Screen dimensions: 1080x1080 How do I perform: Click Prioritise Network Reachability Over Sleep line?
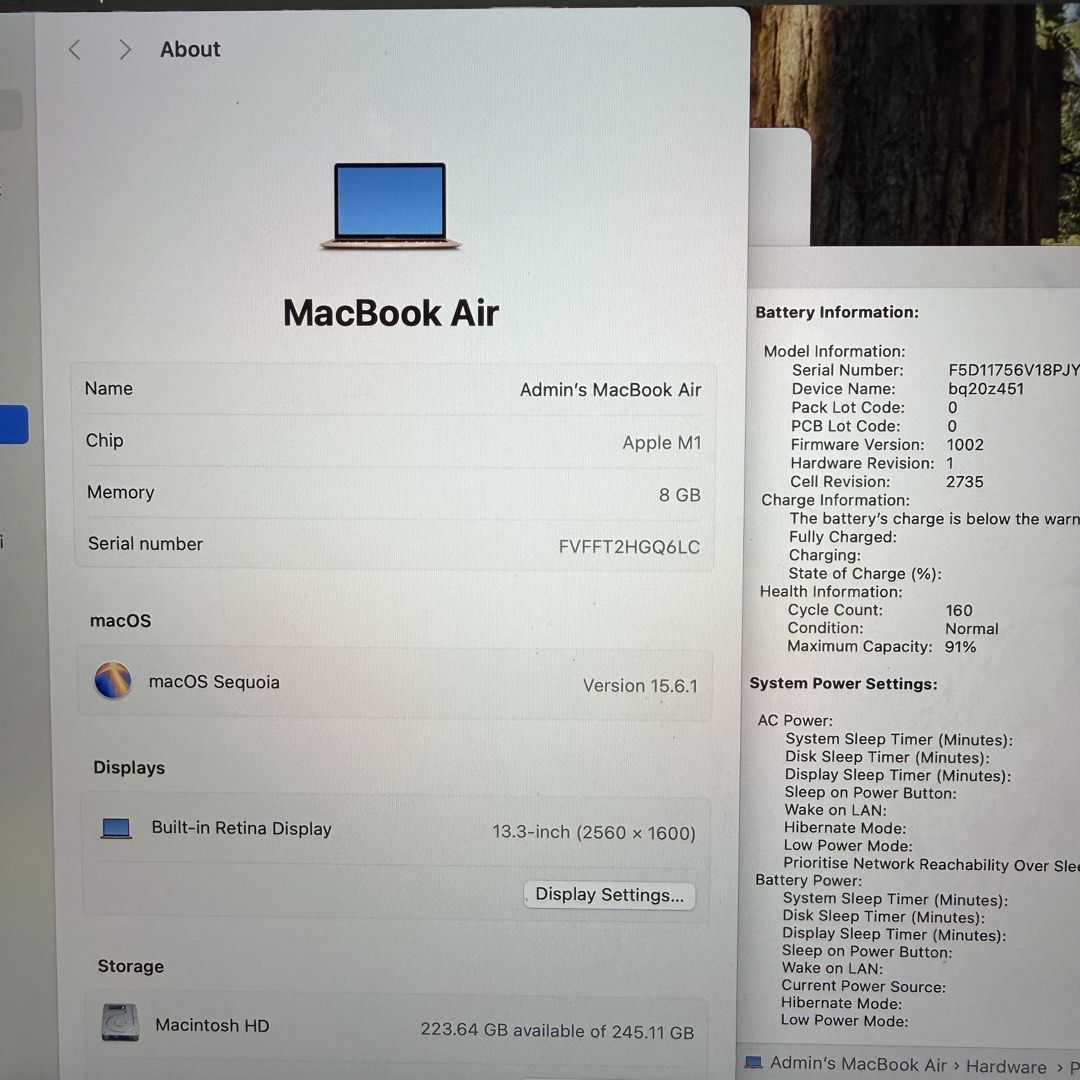931,864
